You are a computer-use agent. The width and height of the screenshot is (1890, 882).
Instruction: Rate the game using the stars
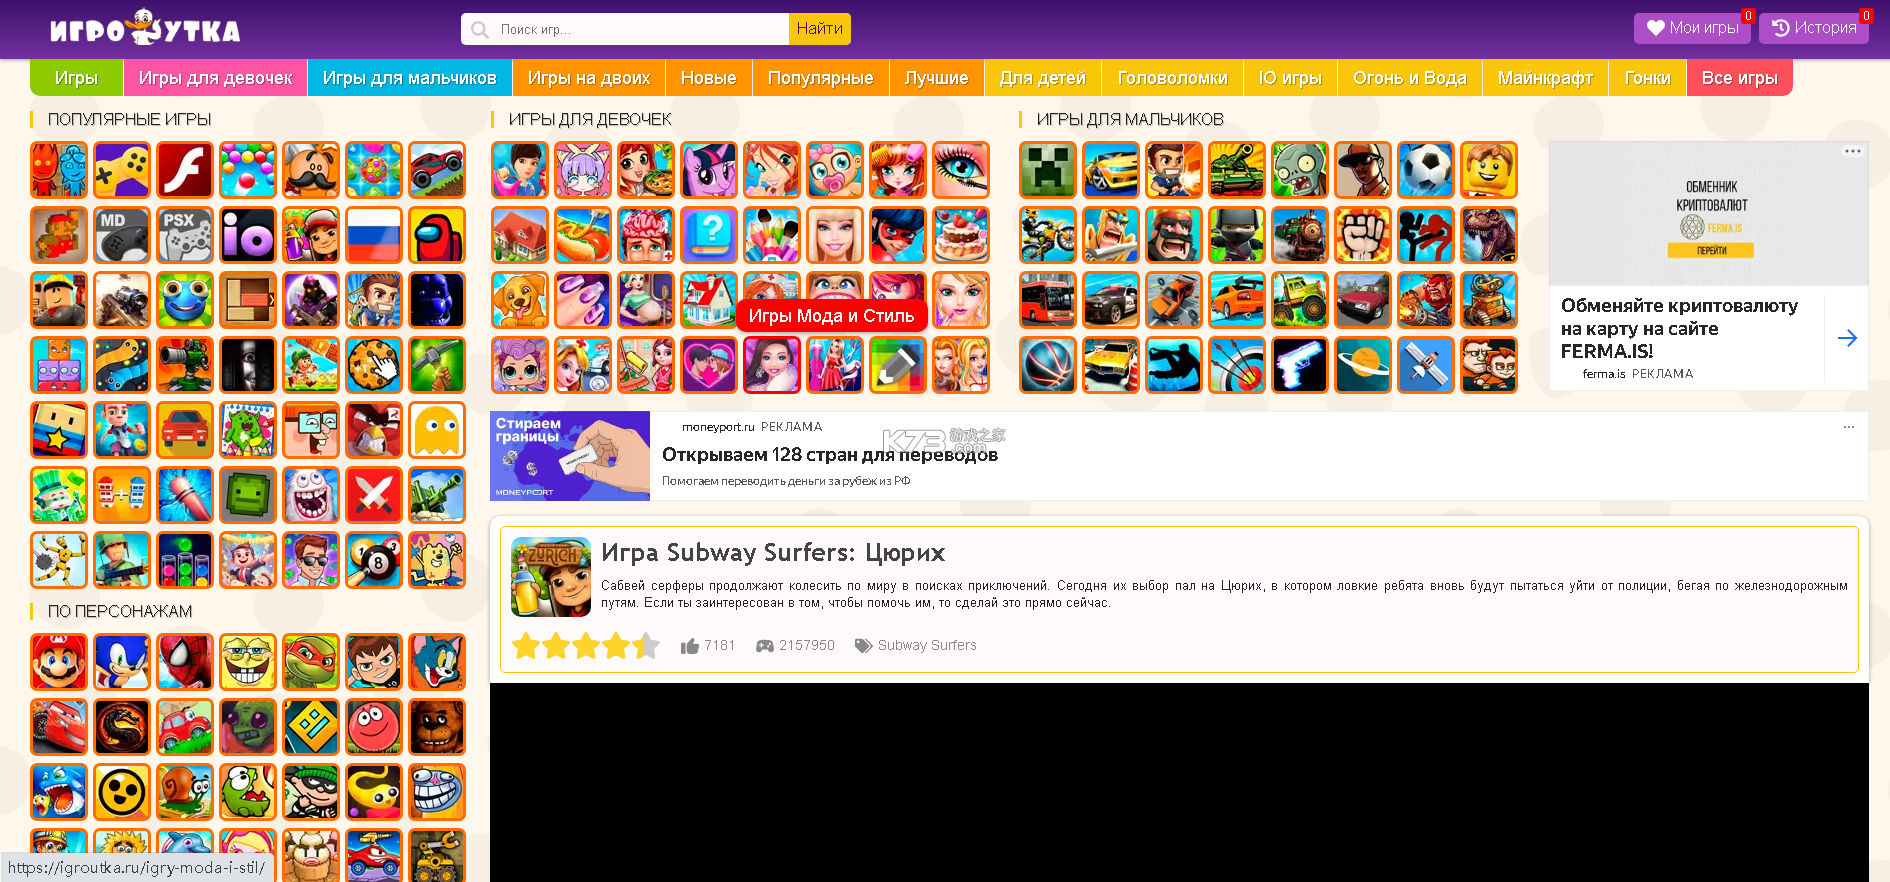(585, 646)
